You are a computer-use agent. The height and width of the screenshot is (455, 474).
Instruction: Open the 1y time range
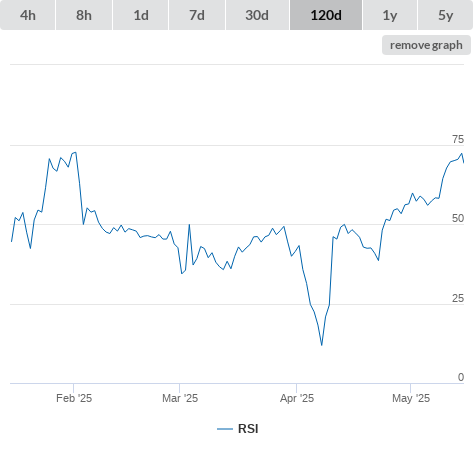pos(390,15)
